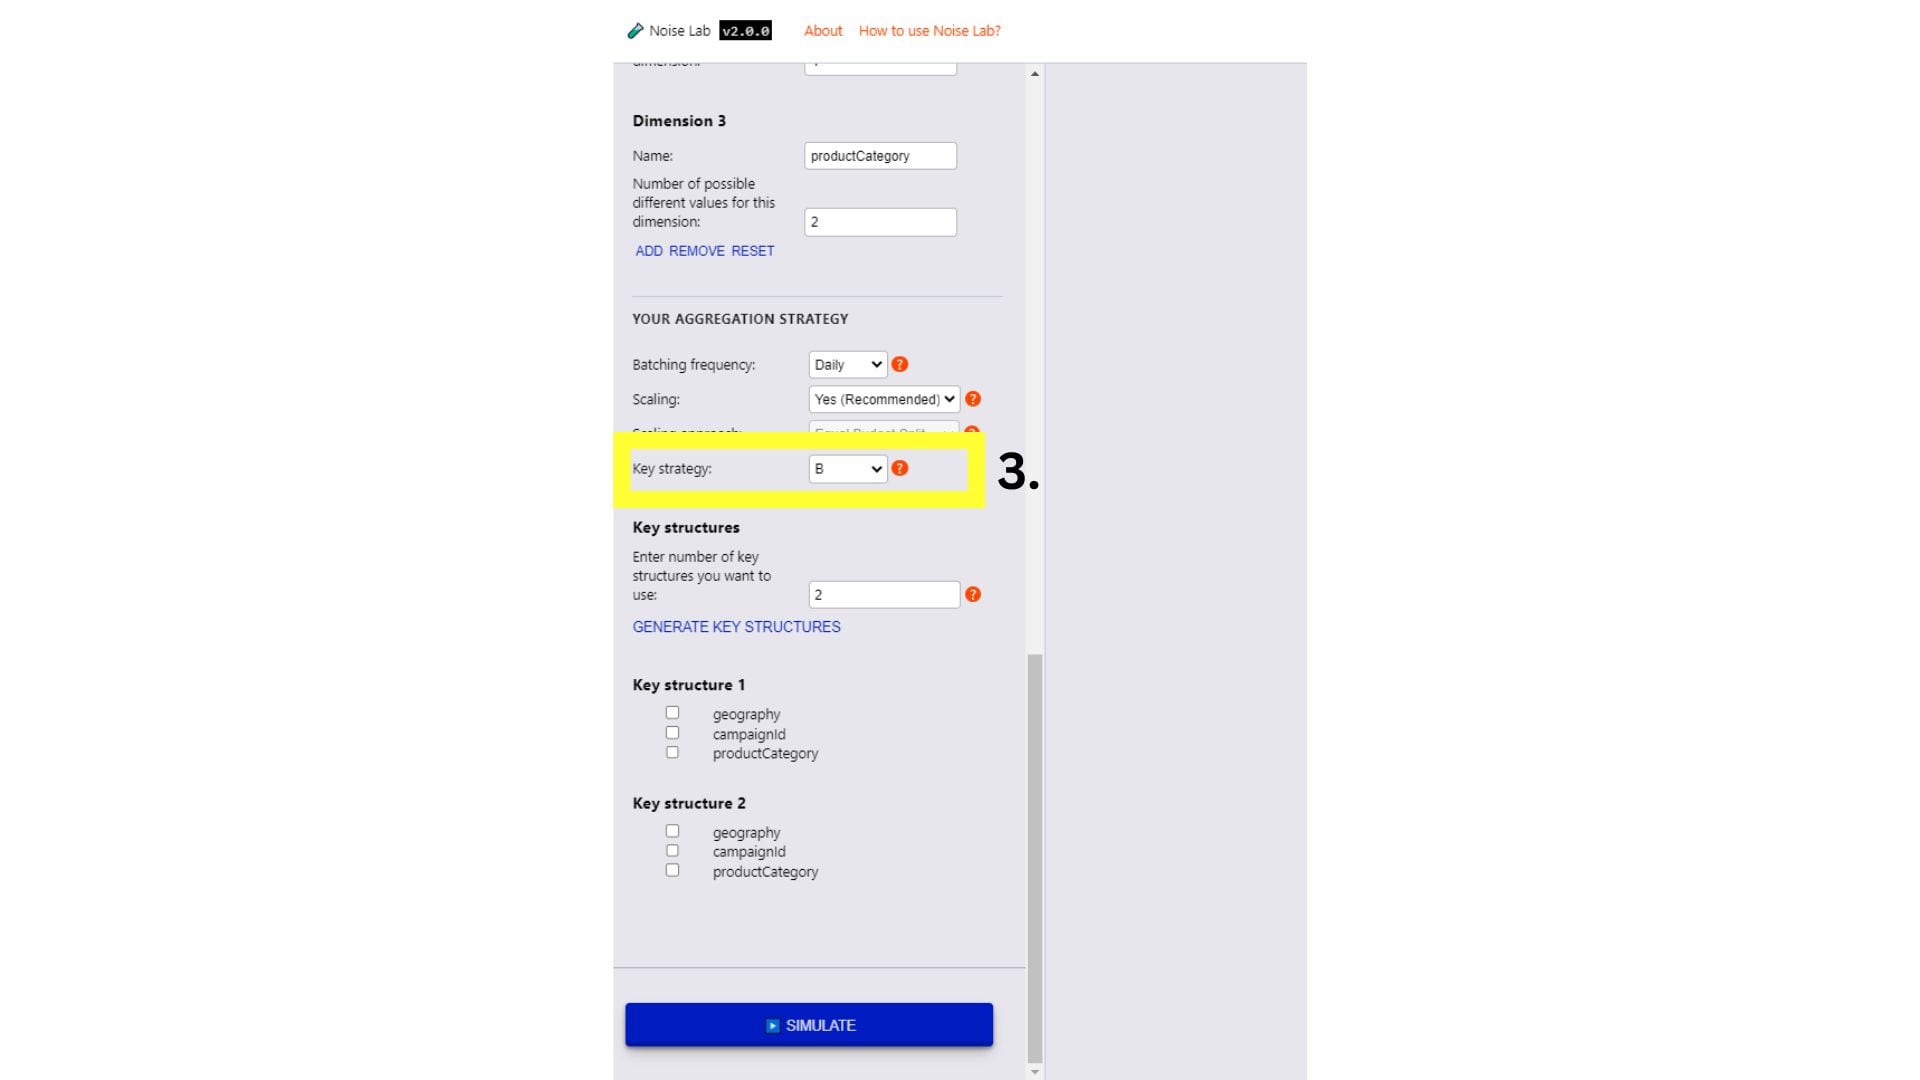Expand the Batching frequency dropdown
Screen dimensions: 1920x1080
pyautogui.click(x=845, y=364)
